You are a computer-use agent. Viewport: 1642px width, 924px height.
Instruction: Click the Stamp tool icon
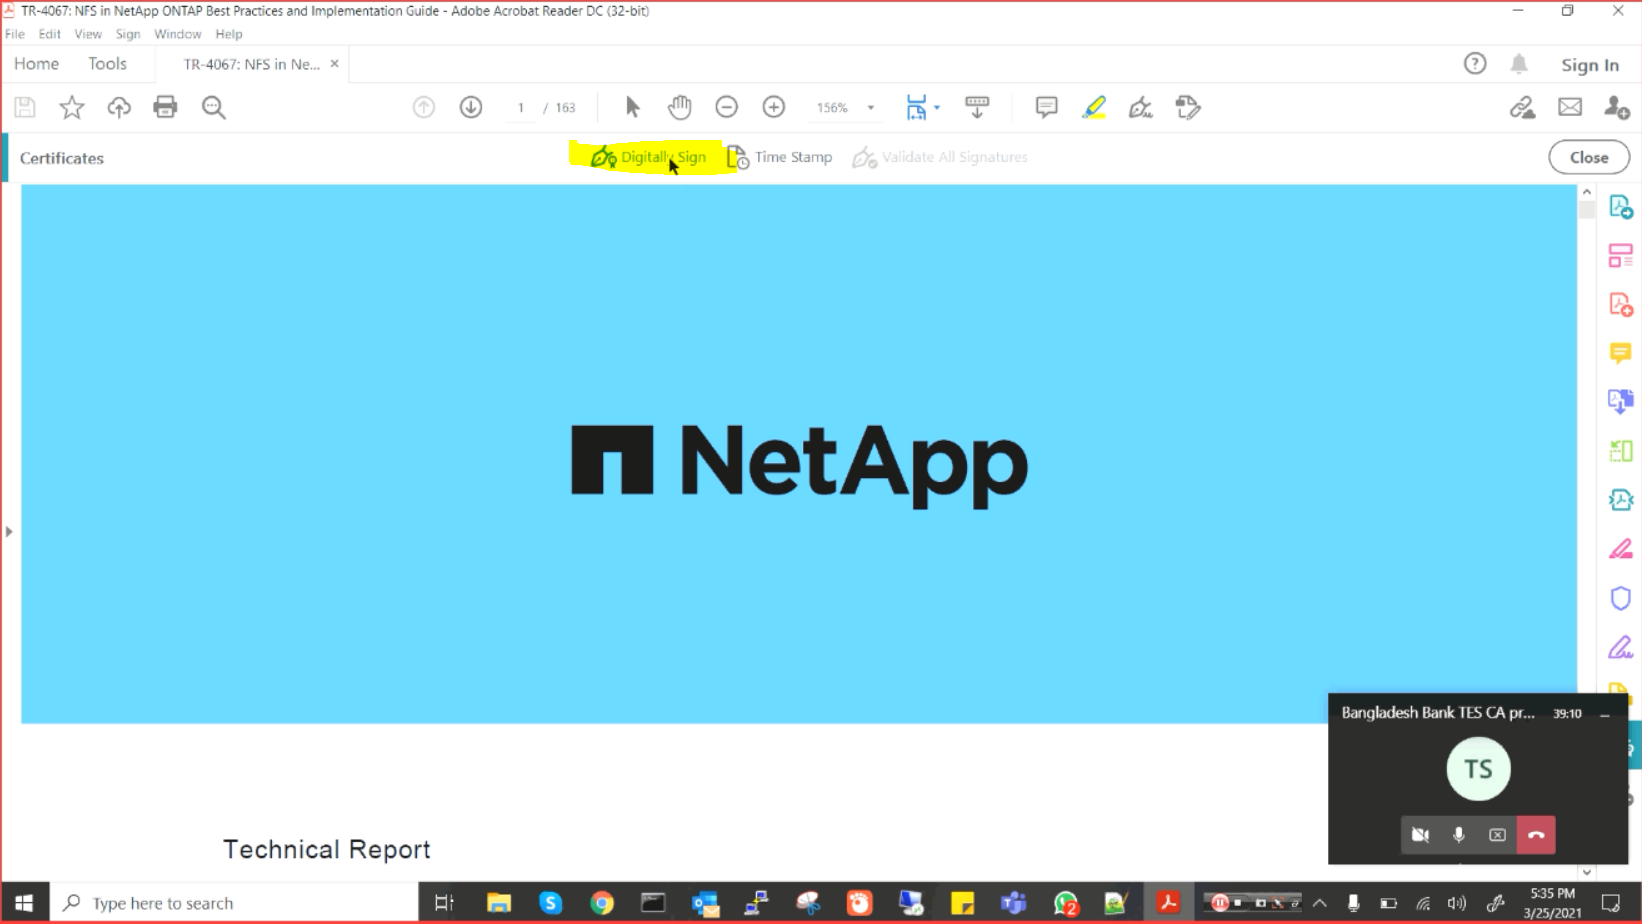(x=1188, y=107)
